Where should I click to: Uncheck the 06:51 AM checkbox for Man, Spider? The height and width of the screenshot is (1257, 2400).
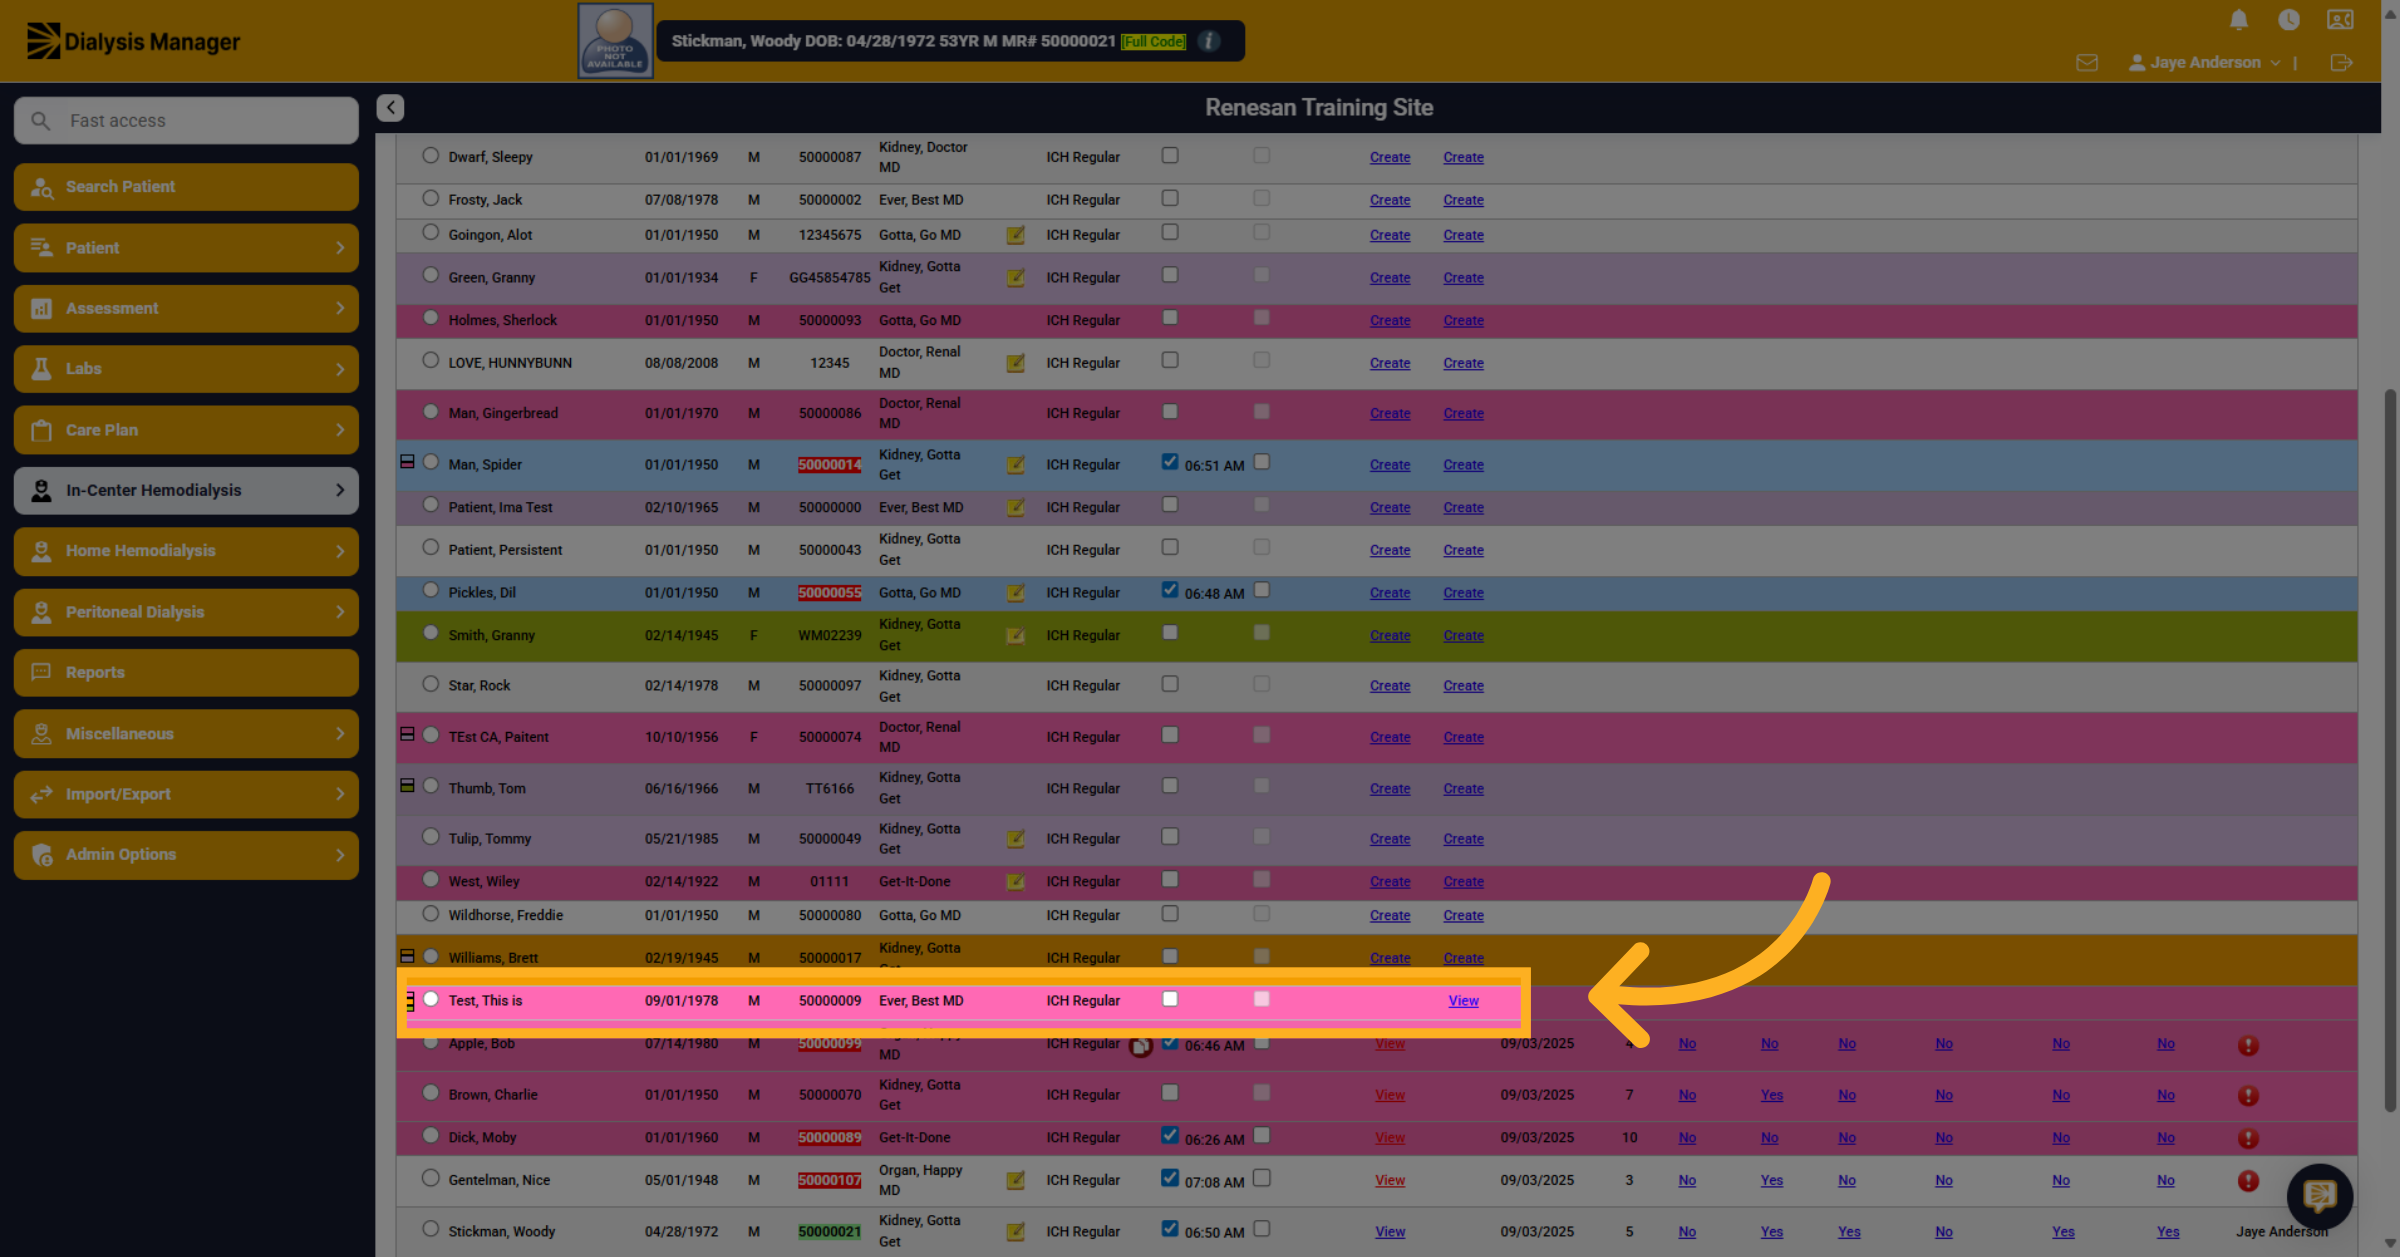1170,462
